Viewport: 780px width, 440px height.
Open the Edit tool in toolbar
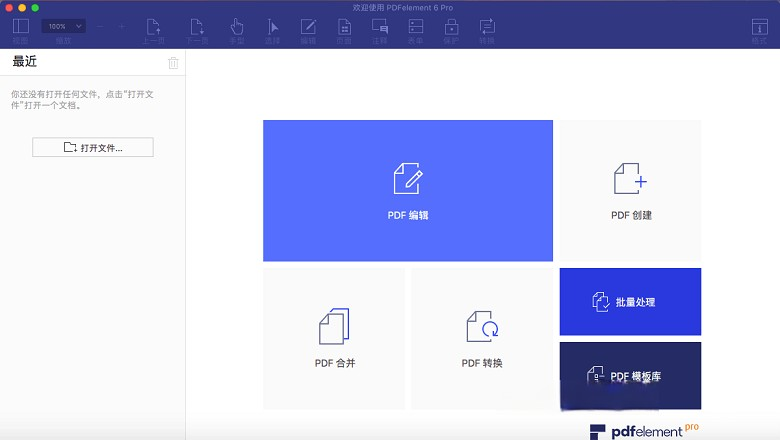tap(308, 26)
